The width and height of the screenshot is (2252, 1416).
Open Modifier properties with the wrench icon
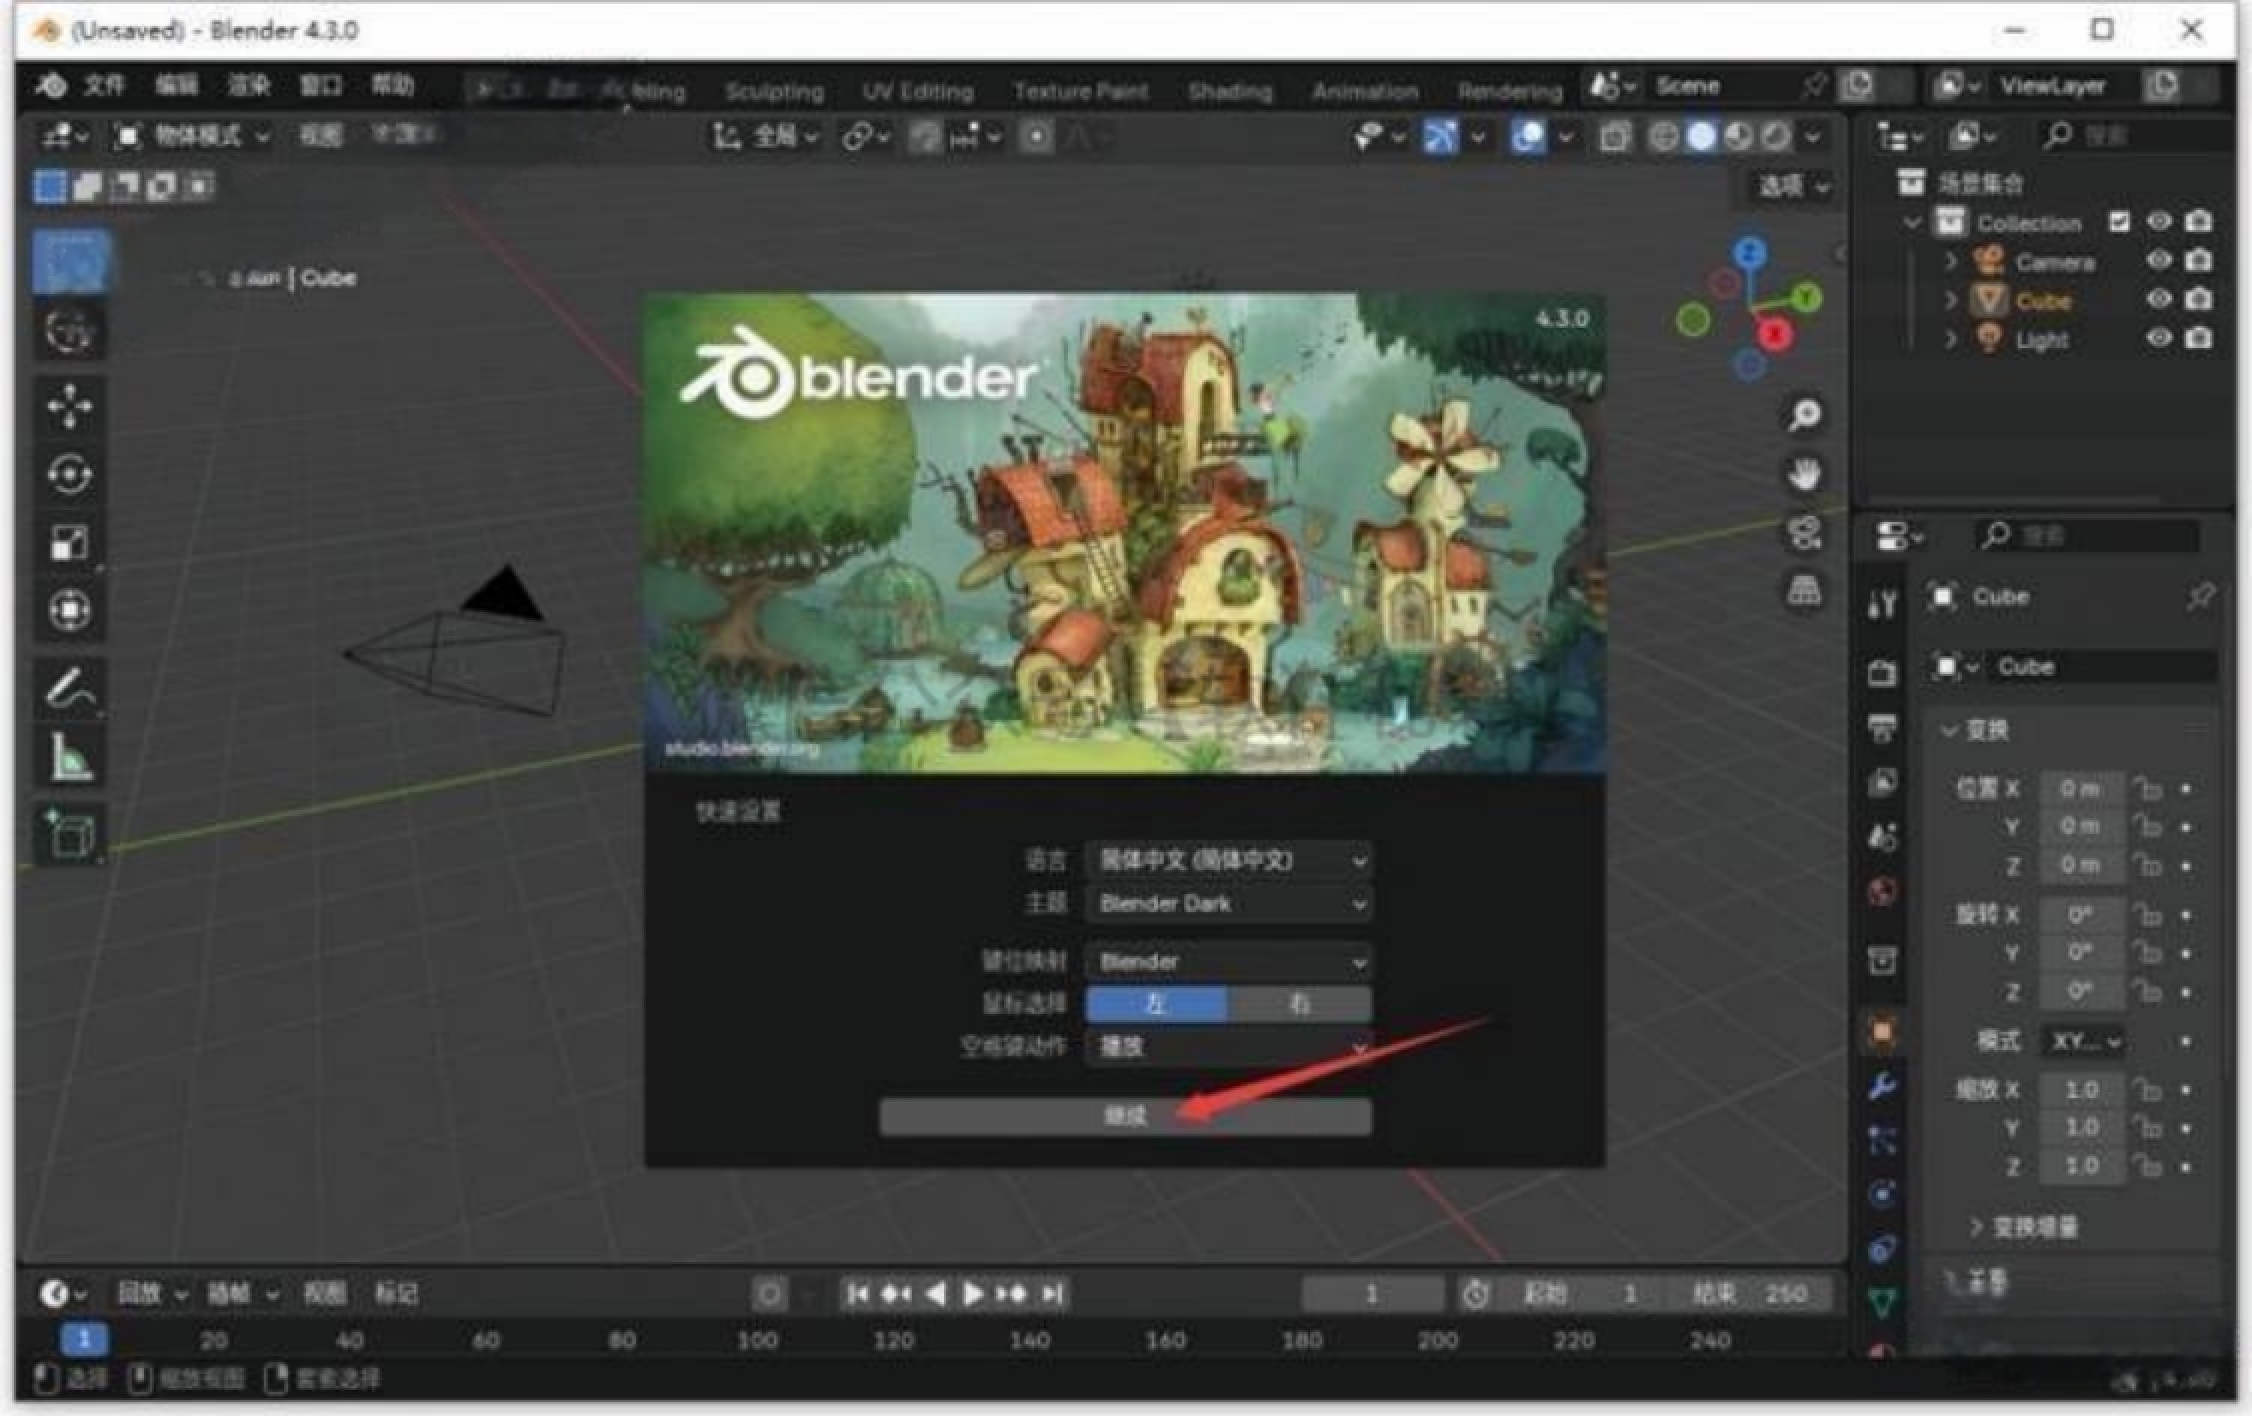click(1884, 1090)
